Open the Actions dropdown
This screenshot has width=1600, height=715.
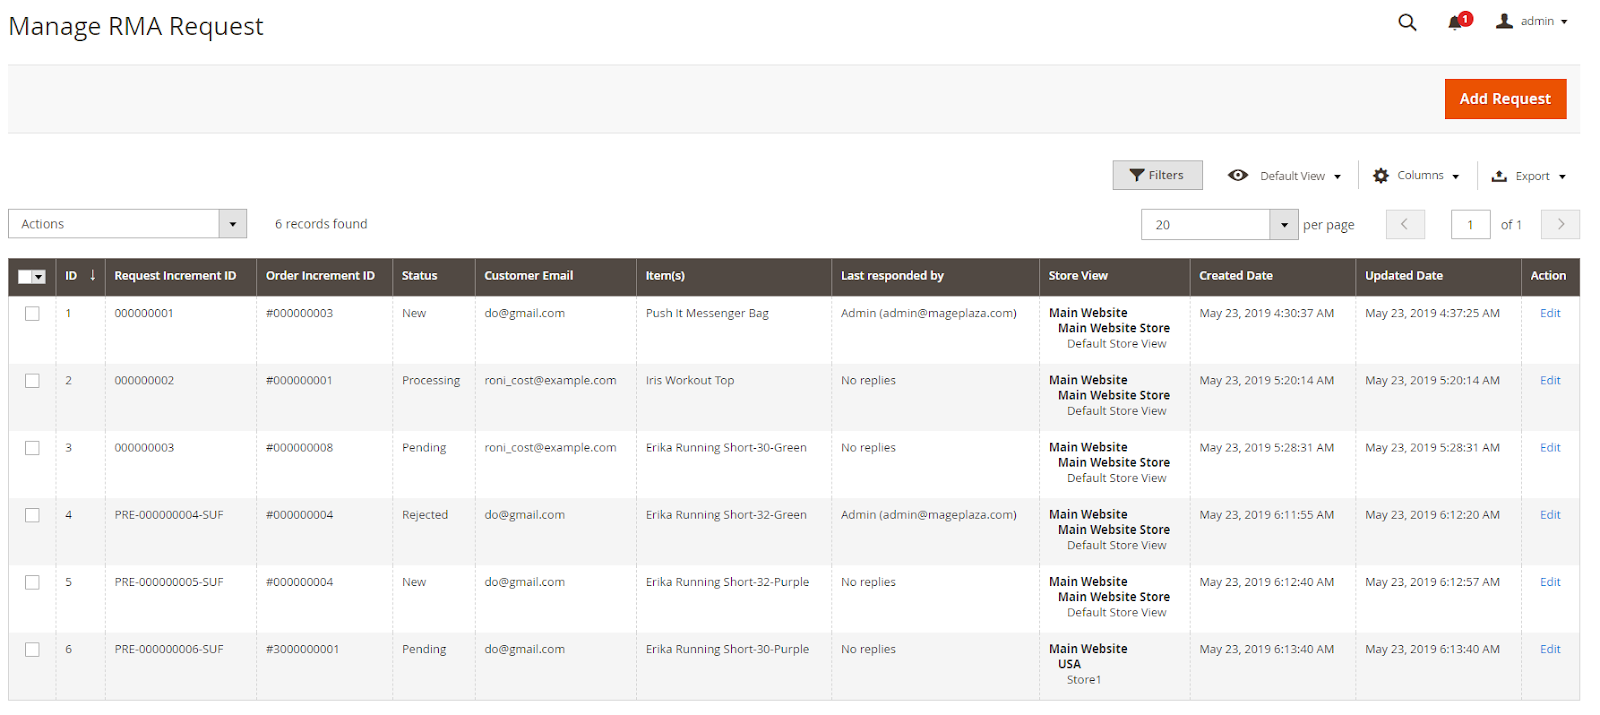tap(127, 224)
